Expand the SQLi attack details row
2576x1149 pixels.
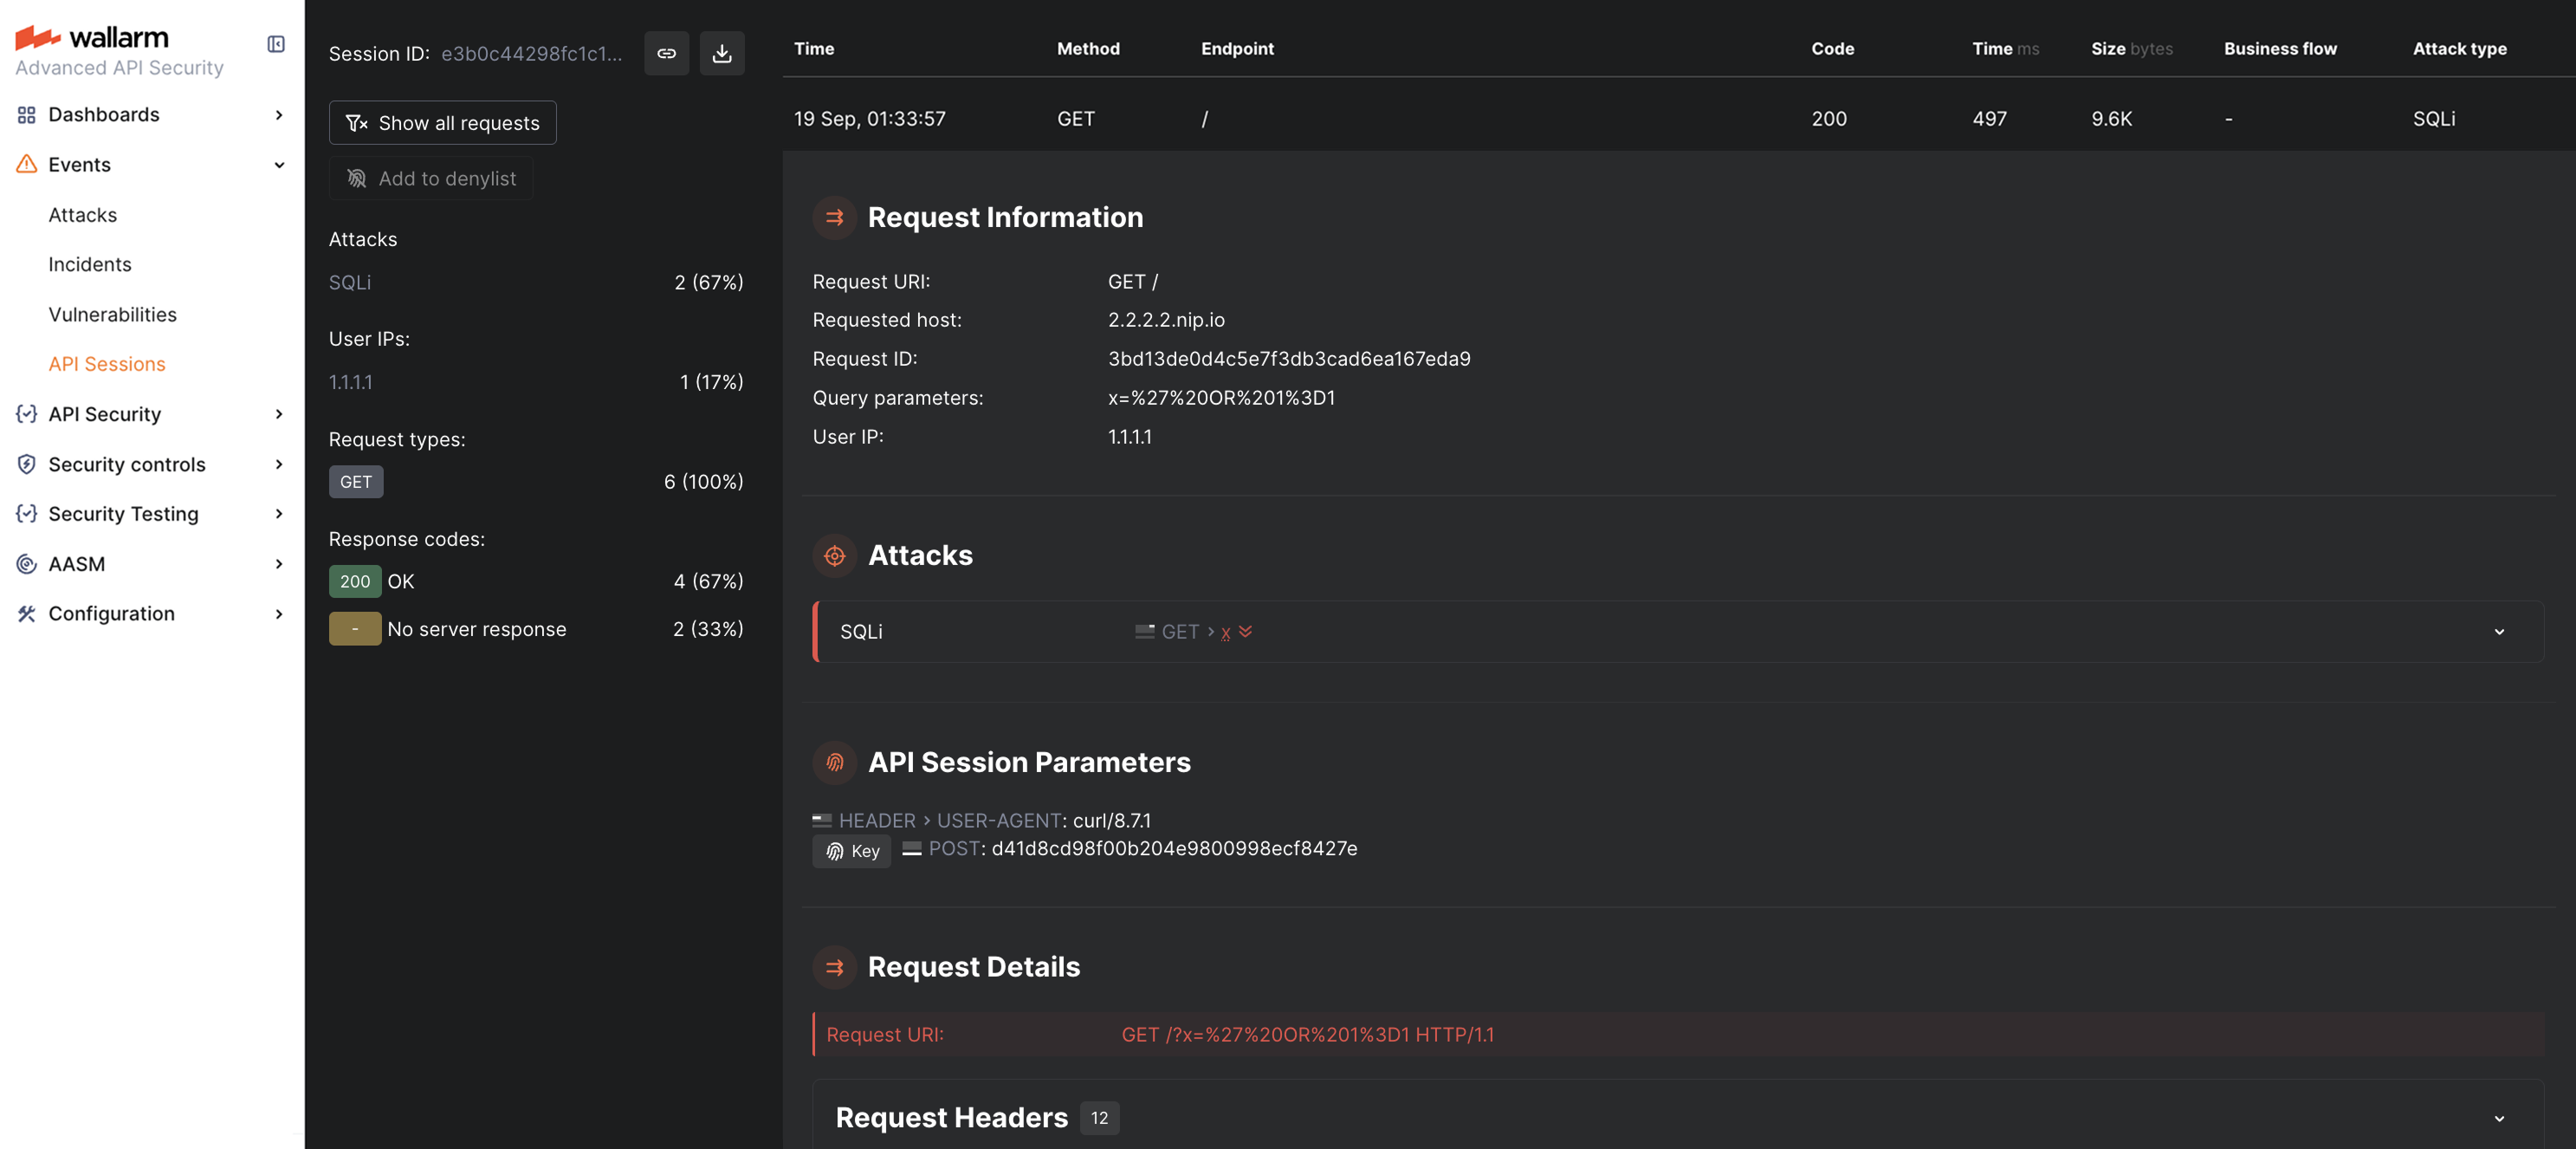(2499, 631)
